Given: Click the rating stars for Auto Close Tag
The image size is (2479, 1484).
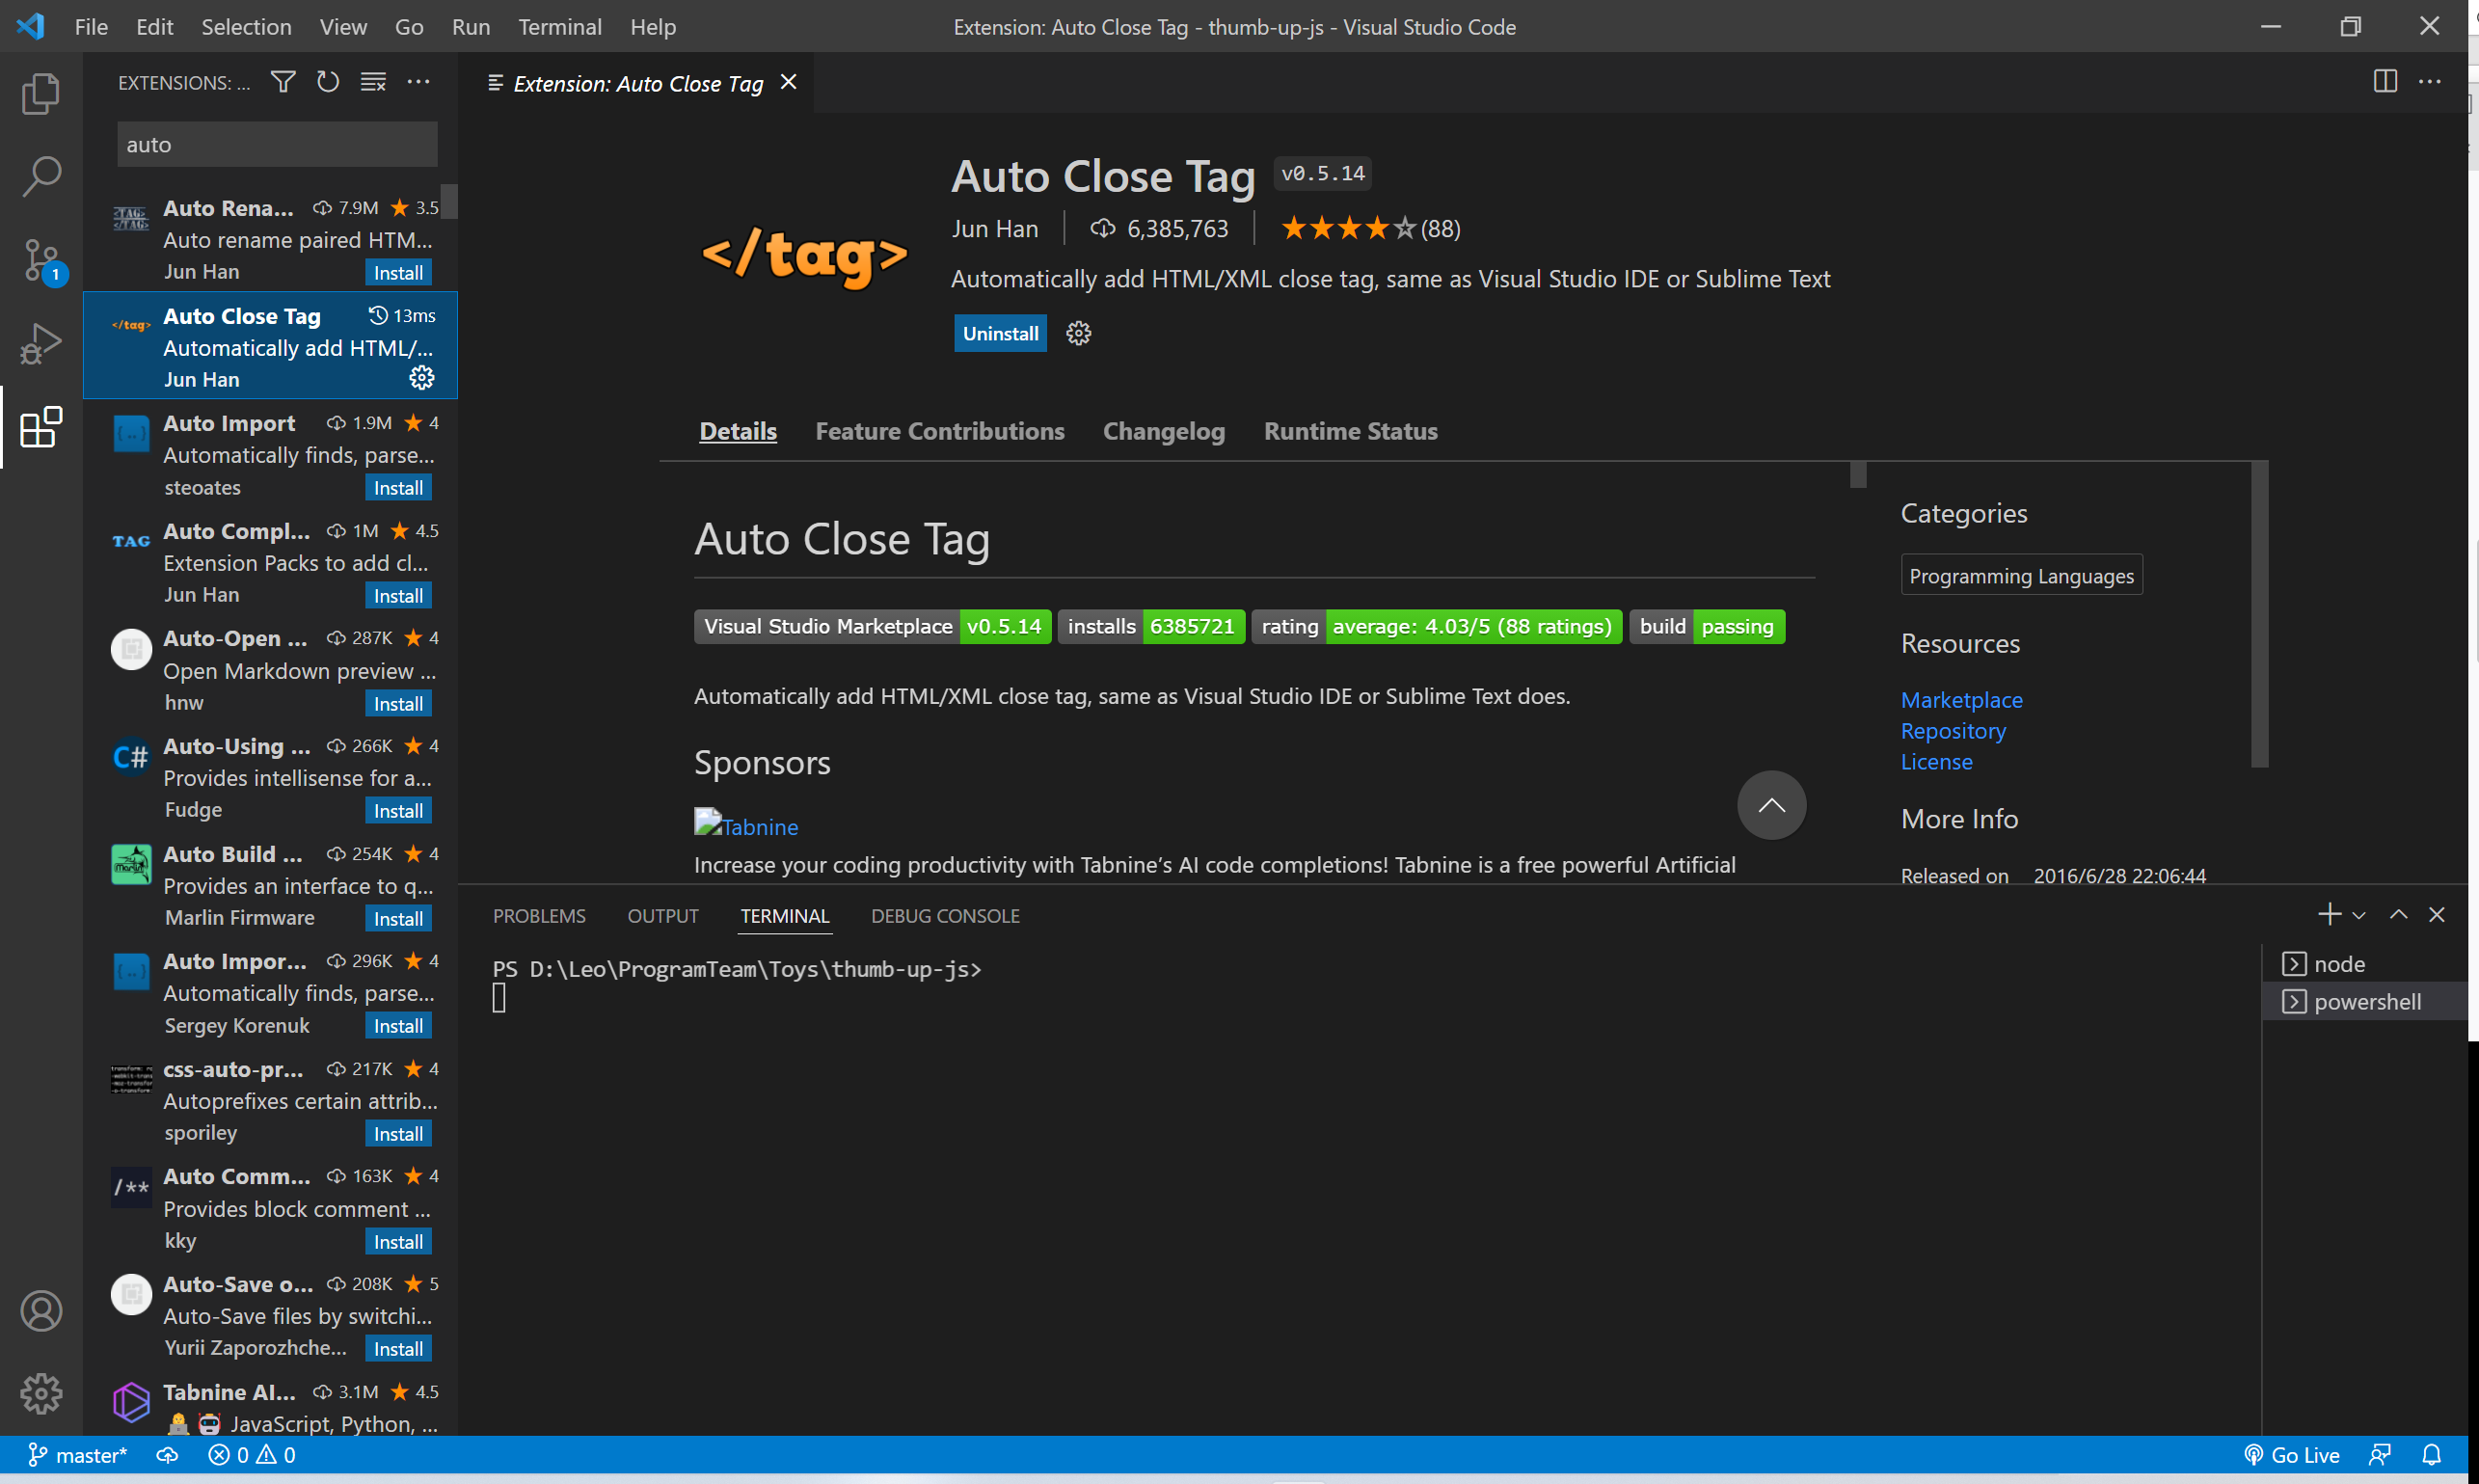Looking at the screenshot, I should tap(1348, 229).
